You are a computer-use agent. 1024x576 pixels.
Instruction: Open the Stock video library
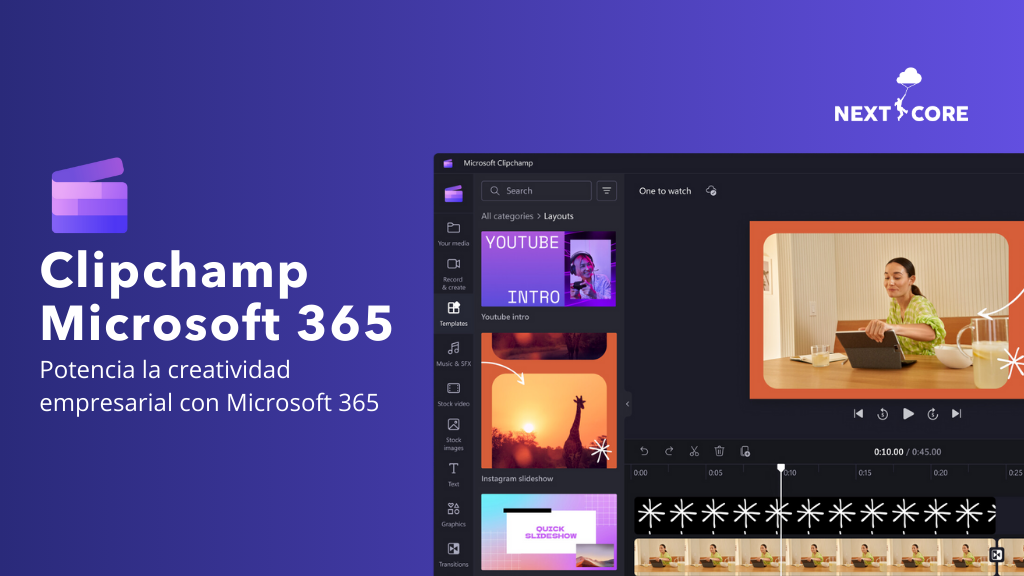tap(453, 393)
